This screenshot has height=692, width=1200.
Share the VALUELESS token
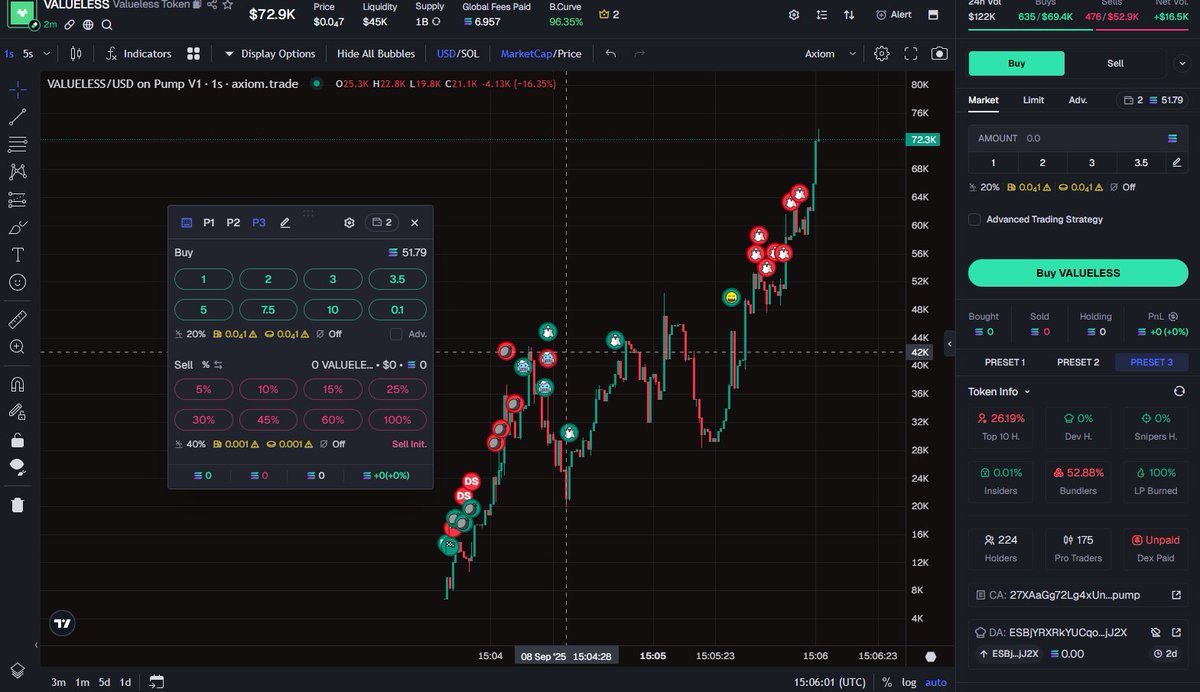click(212, 5)
